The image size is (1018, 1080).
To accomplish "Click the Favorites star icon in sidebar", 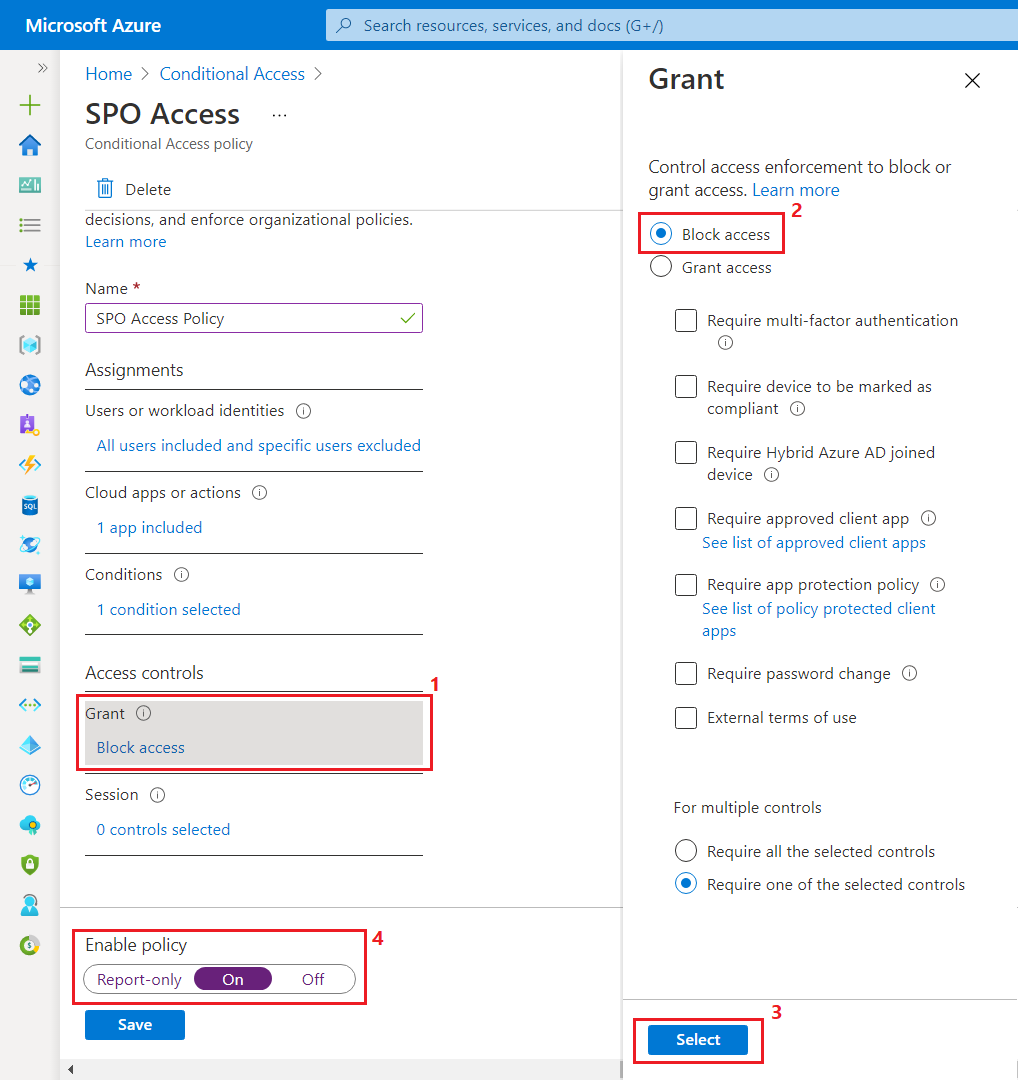I will (x=30, y=265).
